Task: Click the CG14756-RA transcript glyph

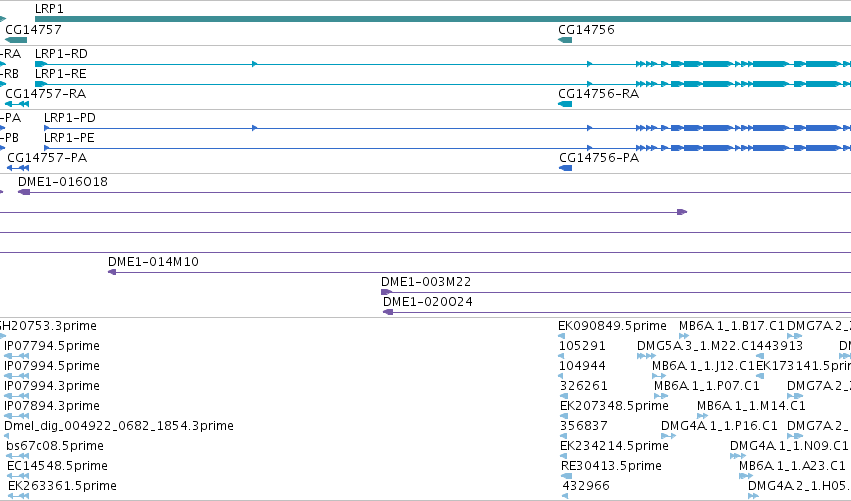Action: click(x=565, y=104)
